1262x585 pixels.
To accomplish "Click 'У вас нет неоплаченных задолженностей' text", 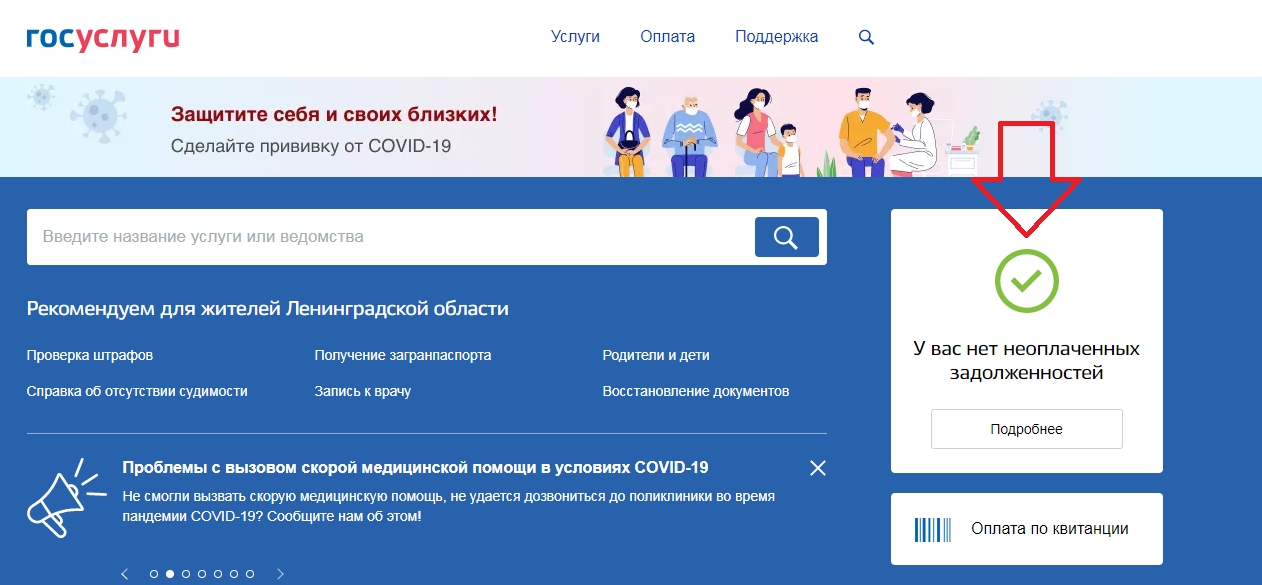I will click(x=1026, y=361).
